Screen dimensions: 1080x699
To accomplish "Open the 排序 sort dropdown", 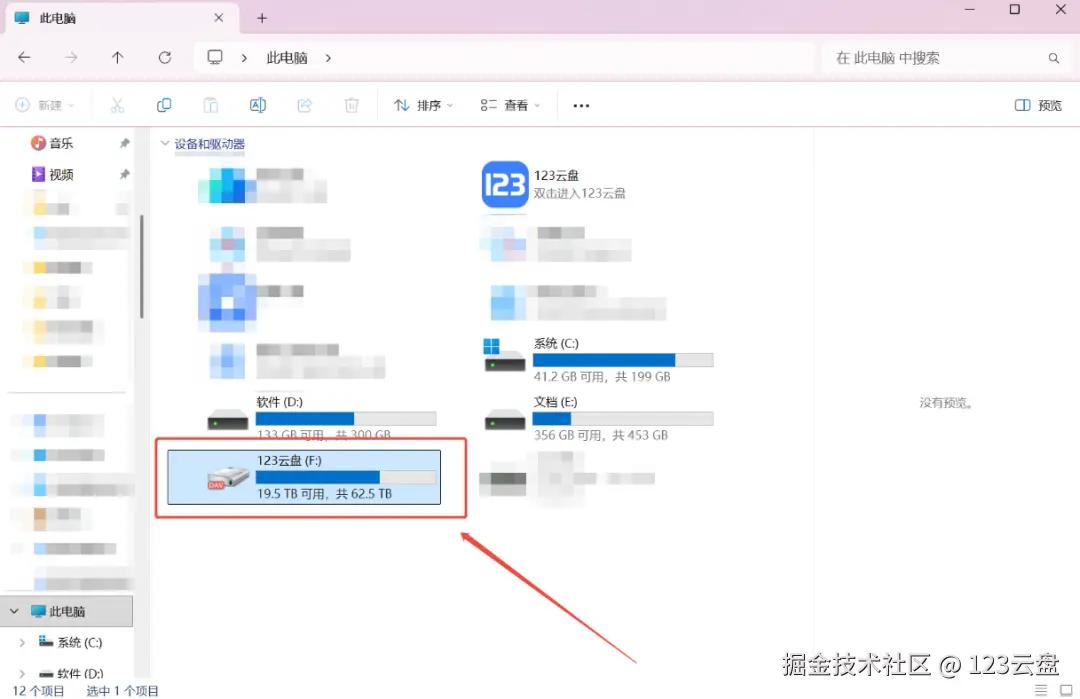I will click(x=423, y=105).
